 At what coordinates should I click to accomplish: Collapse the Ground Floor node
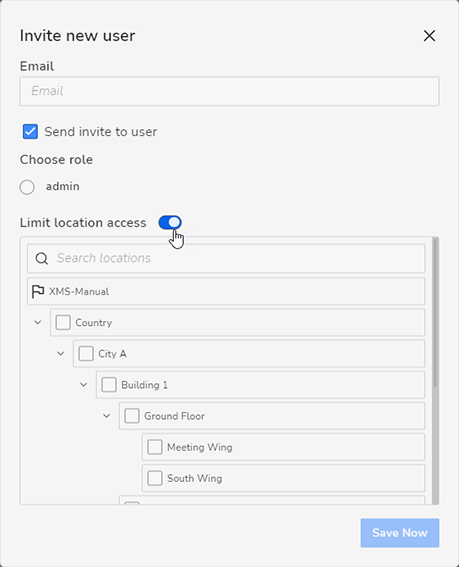coord(107,416)
